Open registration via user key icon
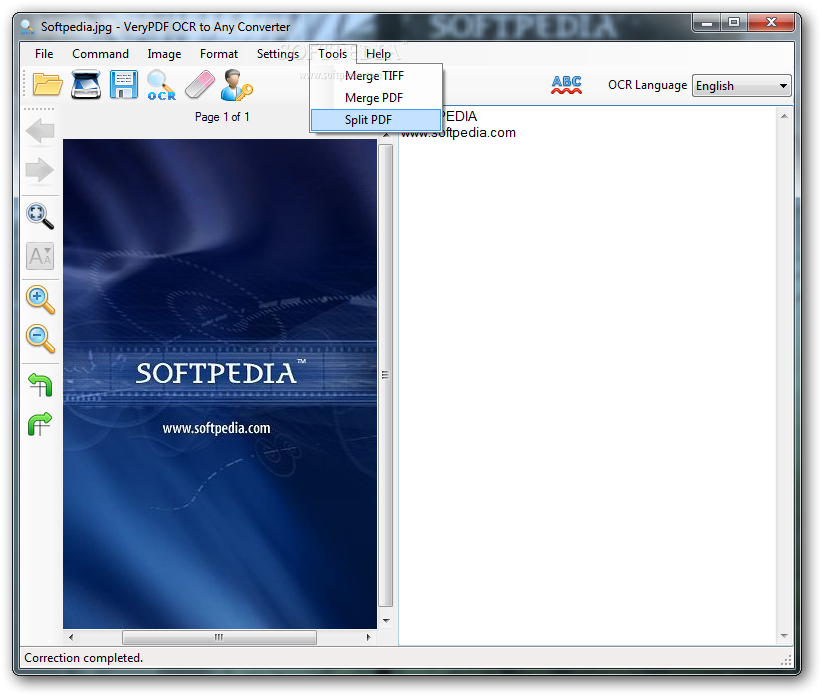822x696 pixels. (236, 85)
